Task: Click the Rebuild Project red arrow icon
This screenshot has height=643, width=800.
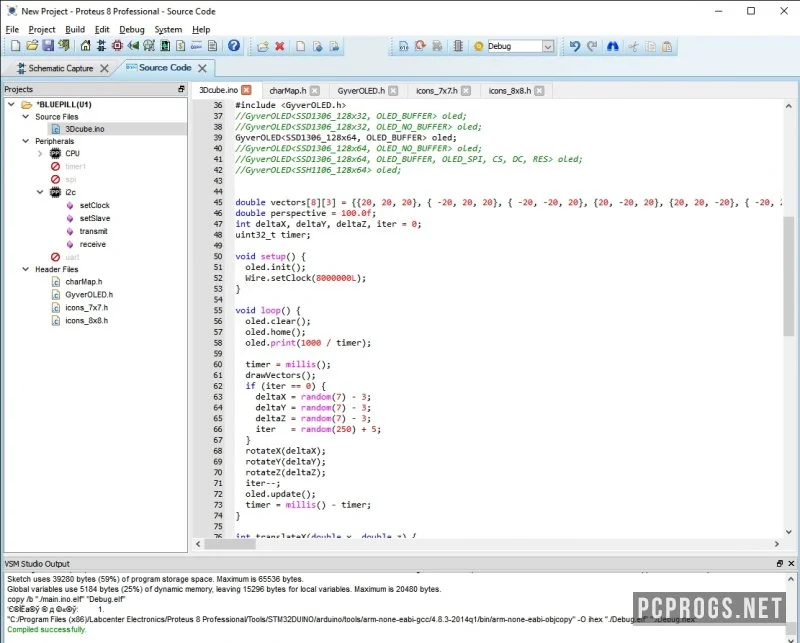Action: pyautogui.click(x=420, y=46)
